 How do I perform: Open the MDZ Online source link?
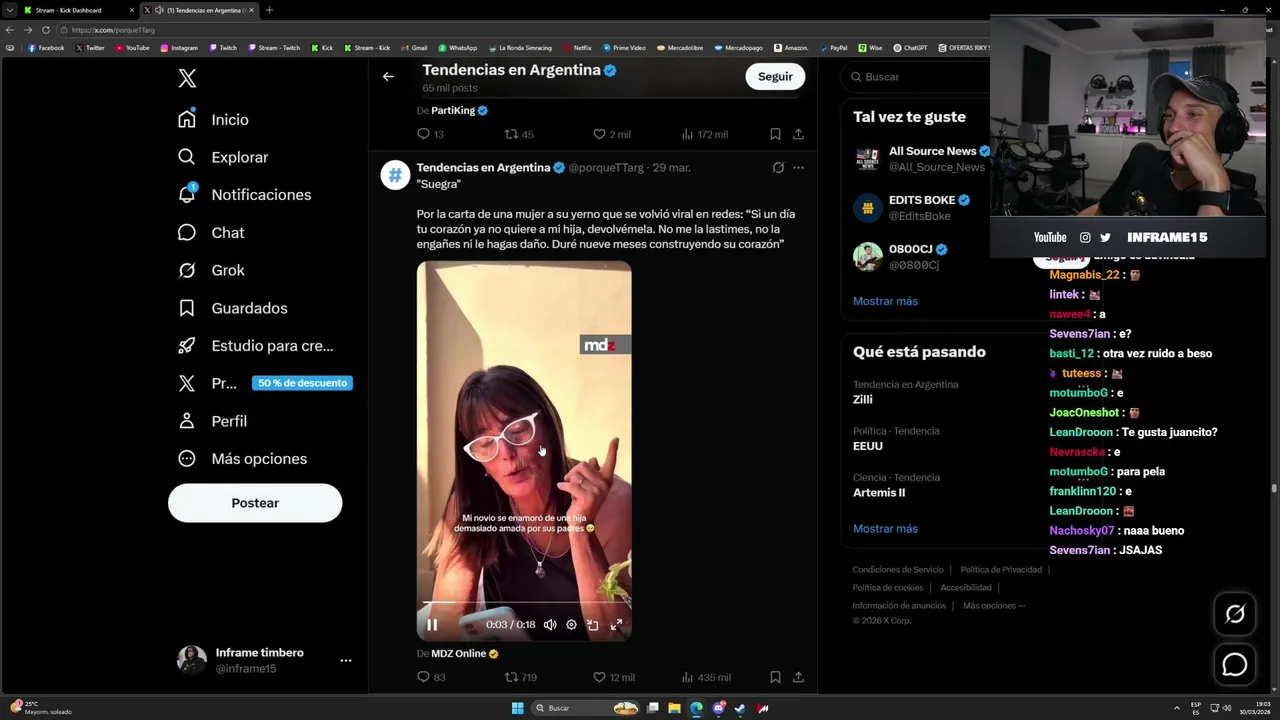click(458, 654)
